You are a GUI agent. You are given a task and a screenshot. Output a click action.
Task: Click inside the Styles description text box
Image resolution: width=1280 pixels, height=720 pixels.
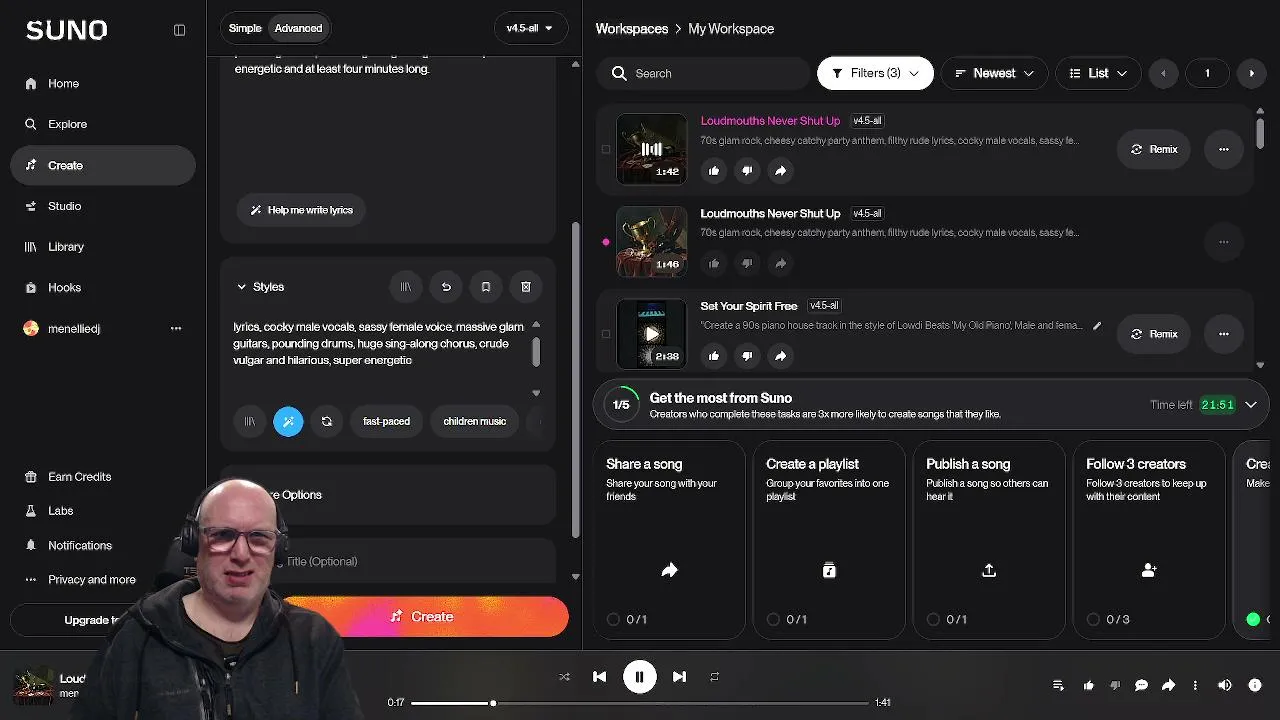point(380,343)
